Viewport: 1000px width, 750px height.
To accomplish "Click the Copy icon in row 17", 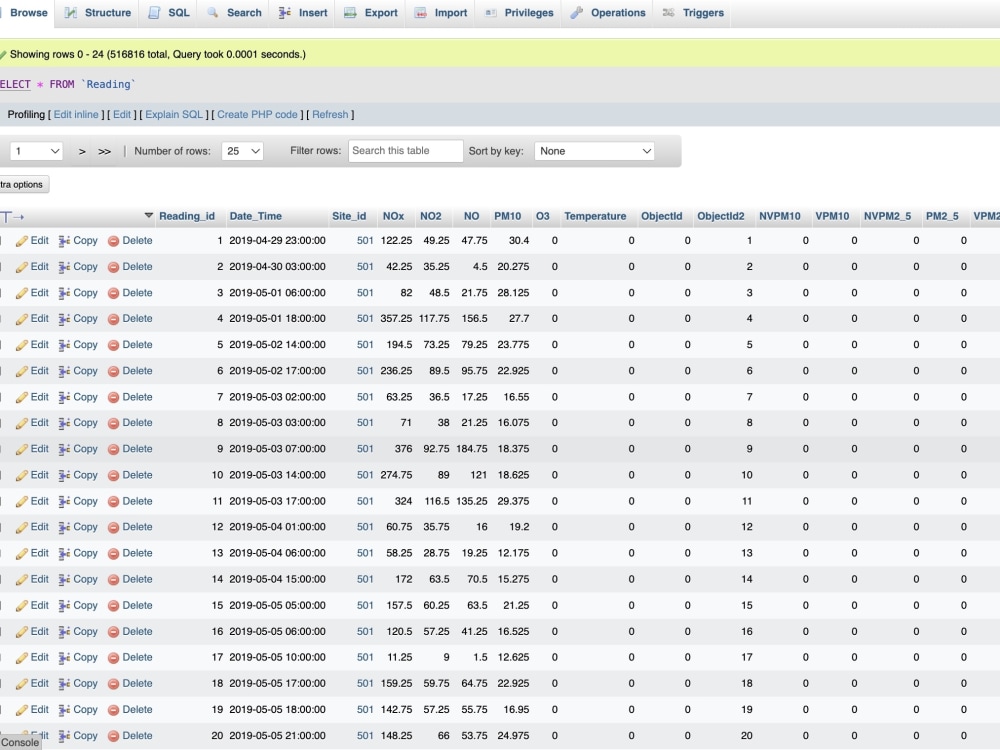I will [x=64, y=658].
